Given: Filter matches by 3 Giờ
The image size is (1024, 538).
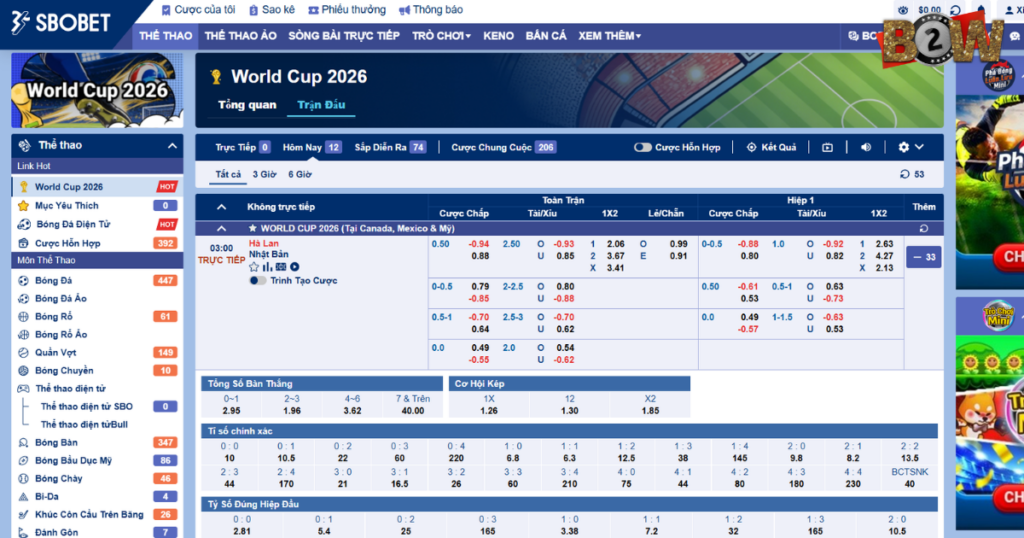Looking at the screenshot, I should pyautogui.click(x=264, y=174).
